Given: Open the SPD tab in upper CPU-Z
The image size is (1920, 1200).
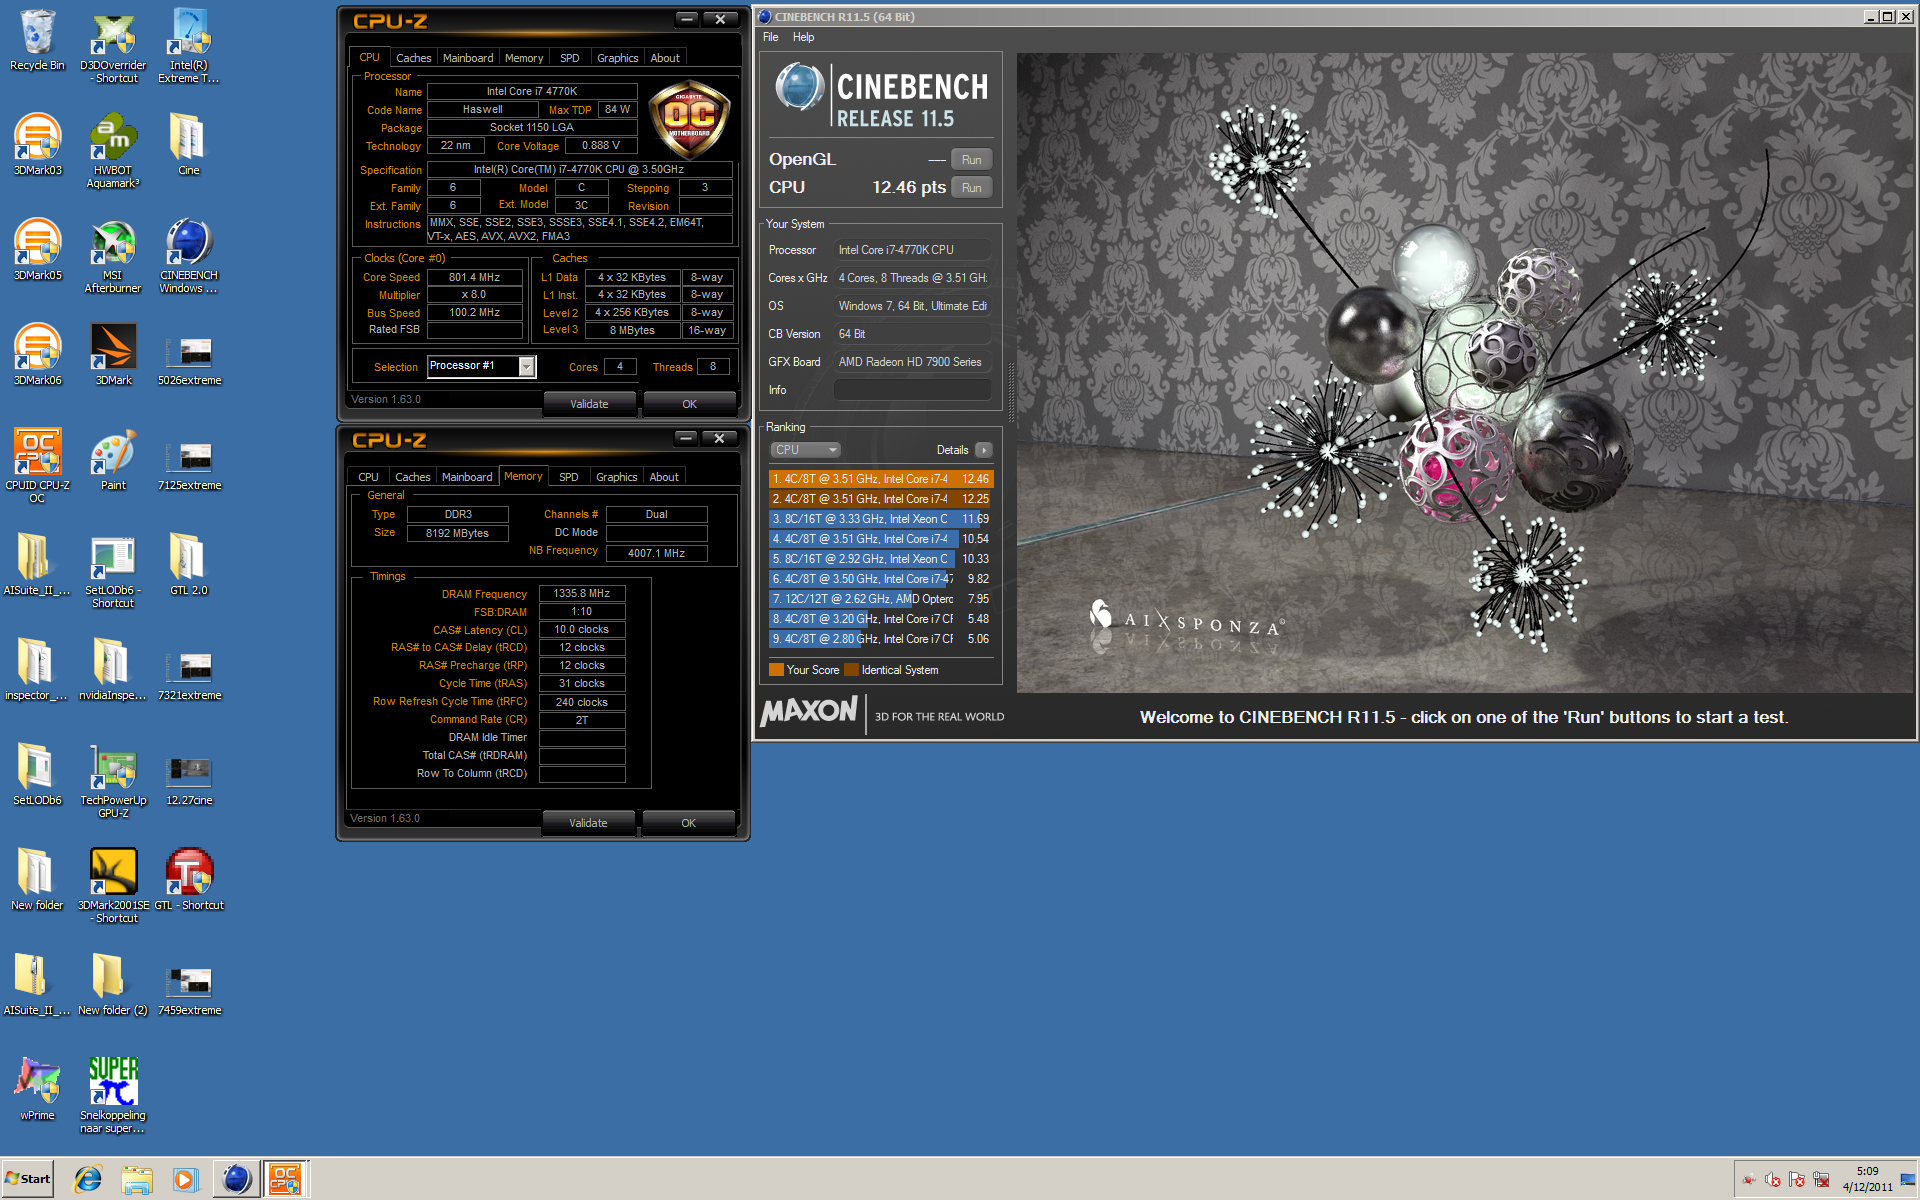Looking at the screenshot, I should tap(570, 58).
